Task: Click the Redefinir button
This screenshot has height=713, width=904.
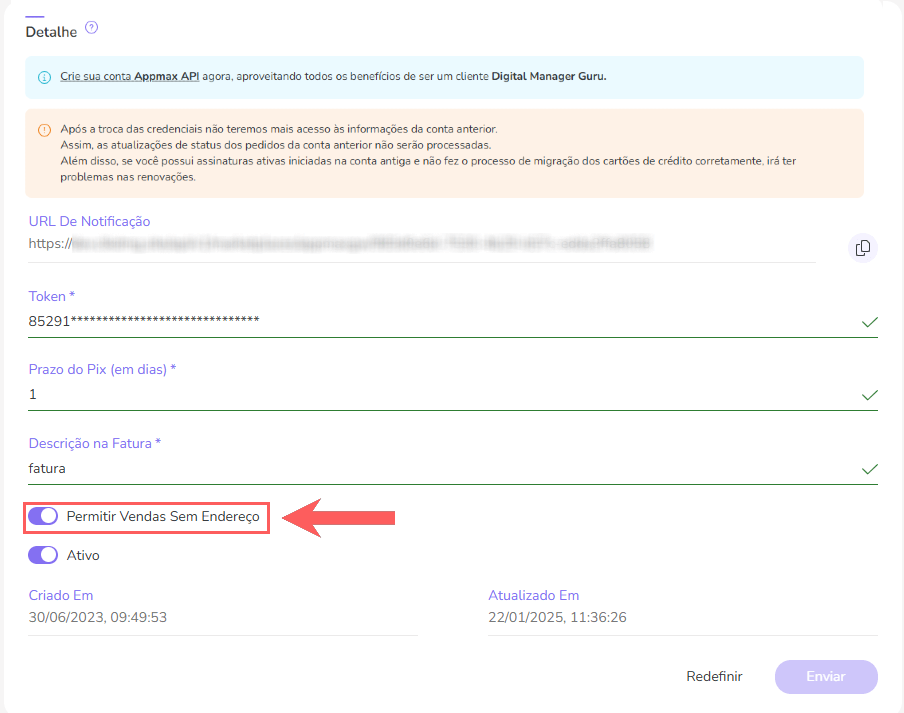Action: (x=714, y=676)
